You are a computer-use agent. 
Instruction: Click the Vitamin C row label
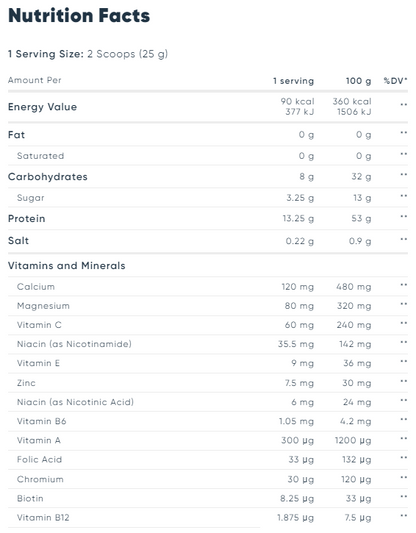pos(39,325)
